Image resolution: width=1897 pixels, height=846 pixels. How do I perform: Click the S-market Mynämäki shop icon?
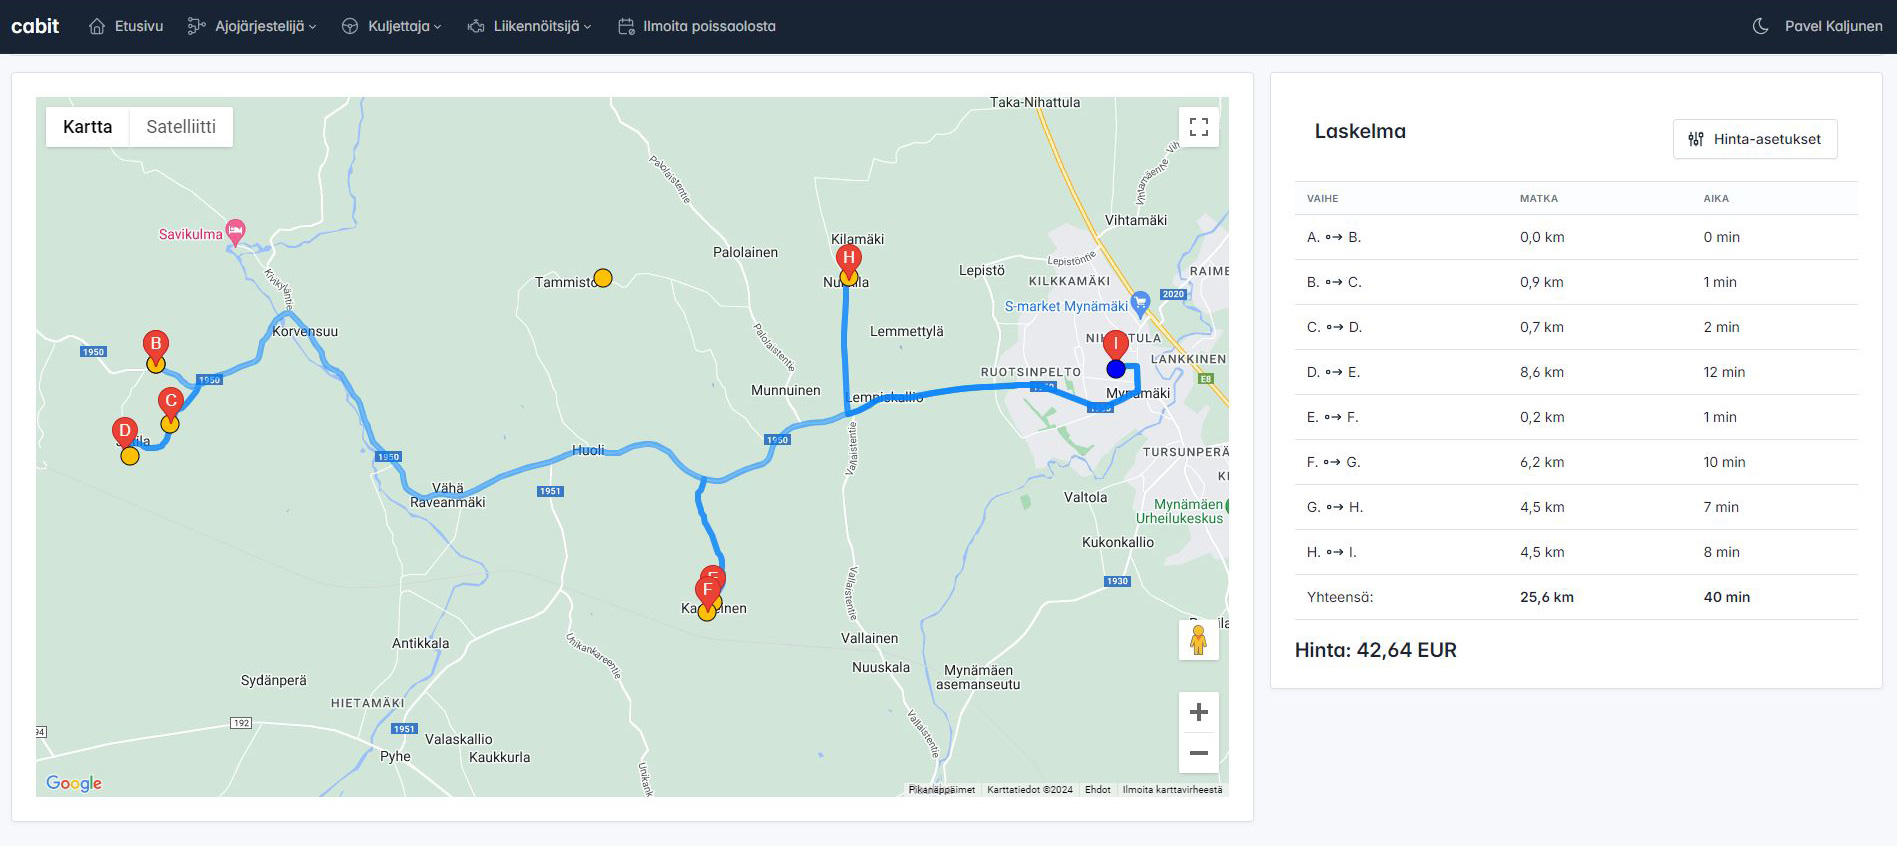click(x=1140, y=305)
